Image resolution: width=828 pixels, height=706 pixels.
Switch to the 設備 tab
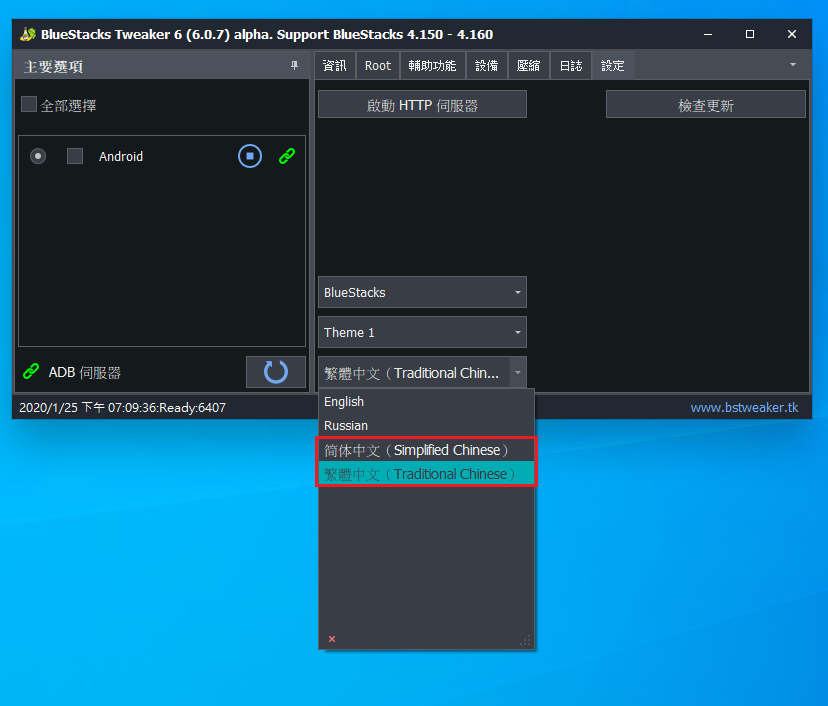pyautogui.click(x=486, y=65)
